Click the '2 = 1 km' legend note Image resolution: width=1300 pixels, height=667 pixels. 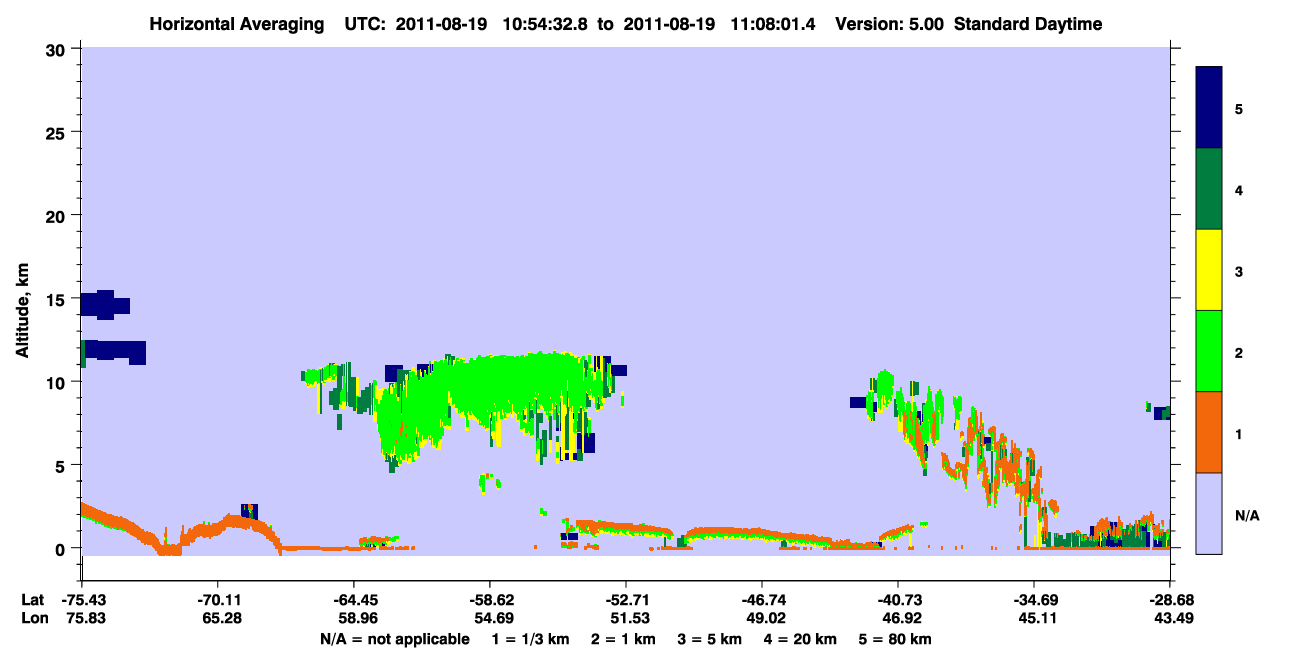623,639
